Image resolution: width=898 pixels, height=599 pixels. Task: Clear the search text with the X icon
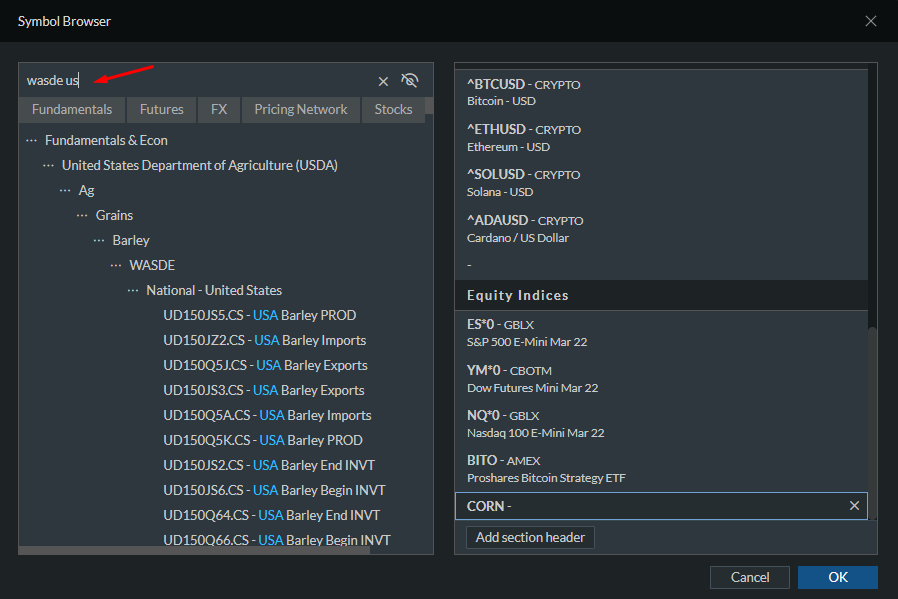coord(383,81)
